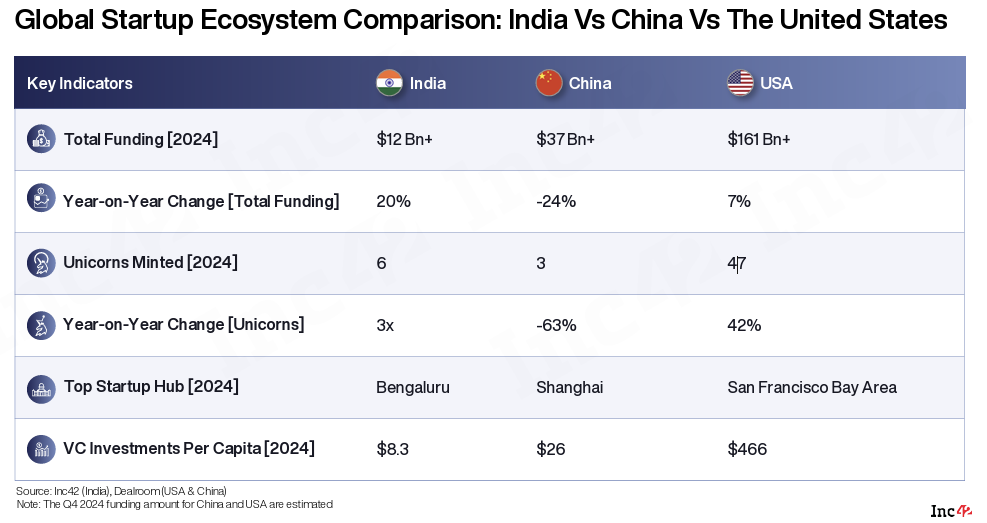Select the USA column header text

click(x=776, y=83)
